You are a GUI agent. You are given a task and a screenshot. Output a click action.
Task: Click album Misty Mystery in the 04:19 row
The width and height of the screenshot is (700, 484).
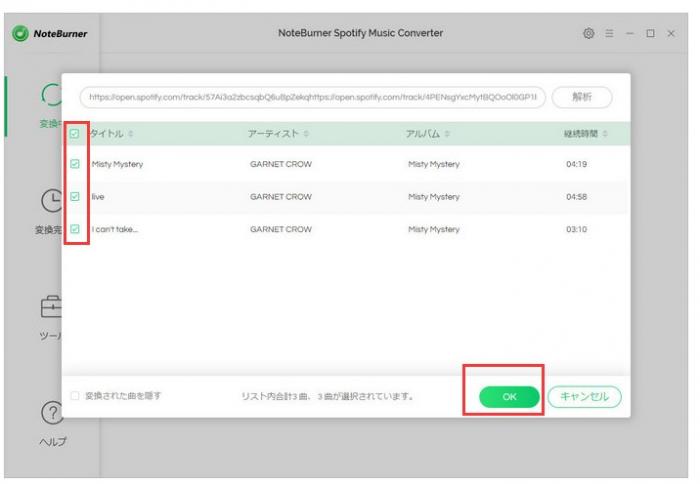(434, 164)
